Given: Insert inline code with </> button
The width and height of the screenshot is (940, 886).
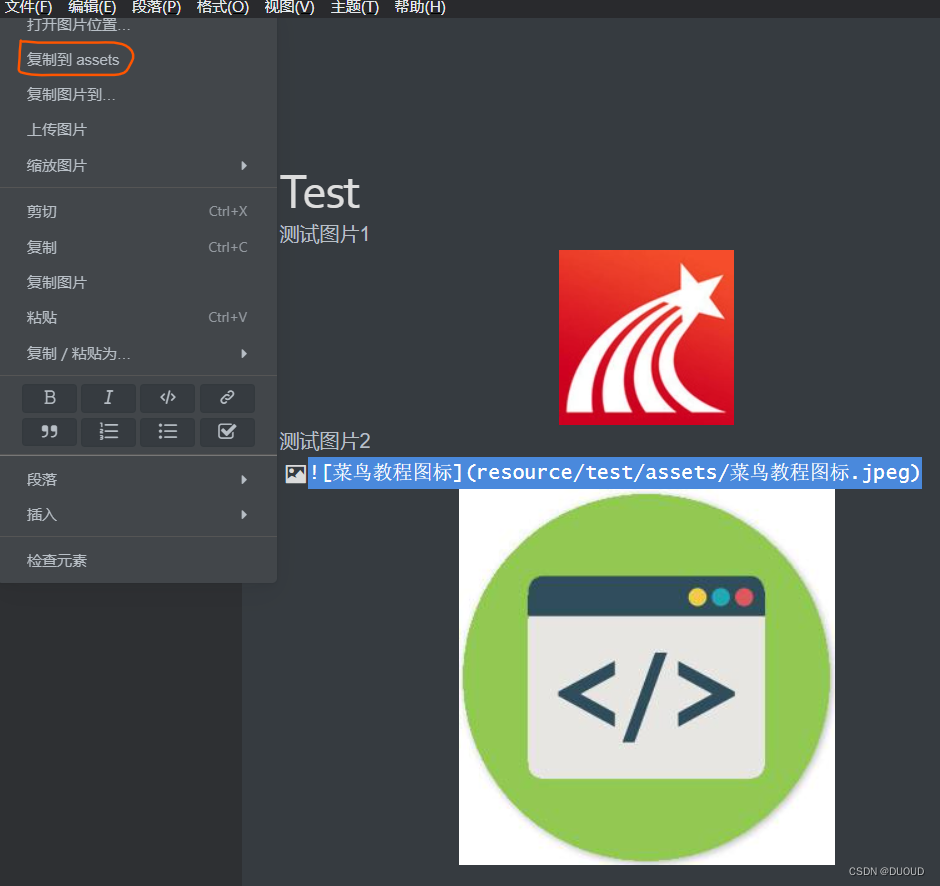Looking at the screenshot, I should [168, 398].
